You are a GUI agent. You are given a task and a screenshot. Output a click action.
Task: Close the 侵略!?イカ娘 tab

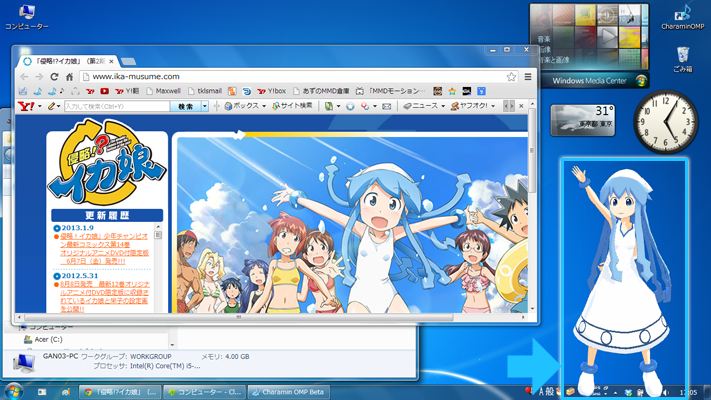(x=111, y=61)
